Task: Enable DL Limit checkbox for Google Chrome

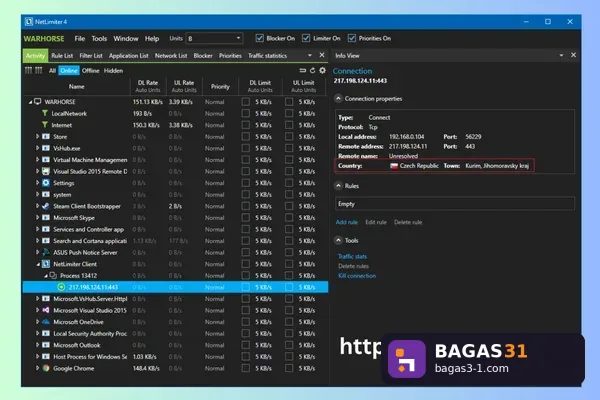Action: point(246,368)
